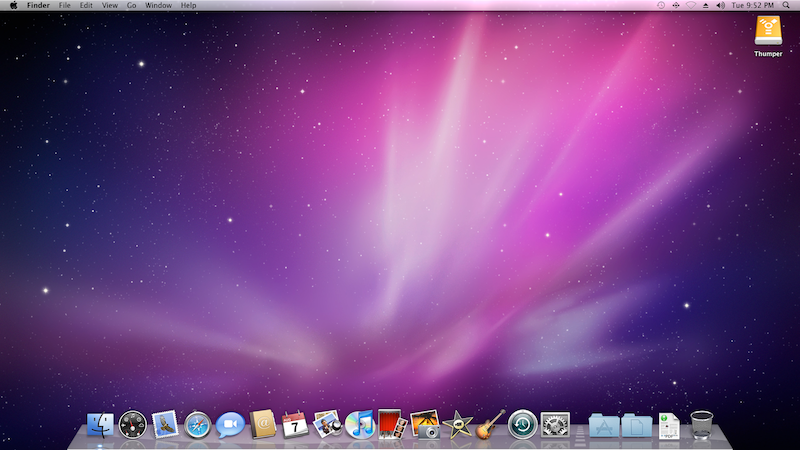Screen dimensions: 800x450
Task: Click the Trash in the dock
Action: coord(702,425)
